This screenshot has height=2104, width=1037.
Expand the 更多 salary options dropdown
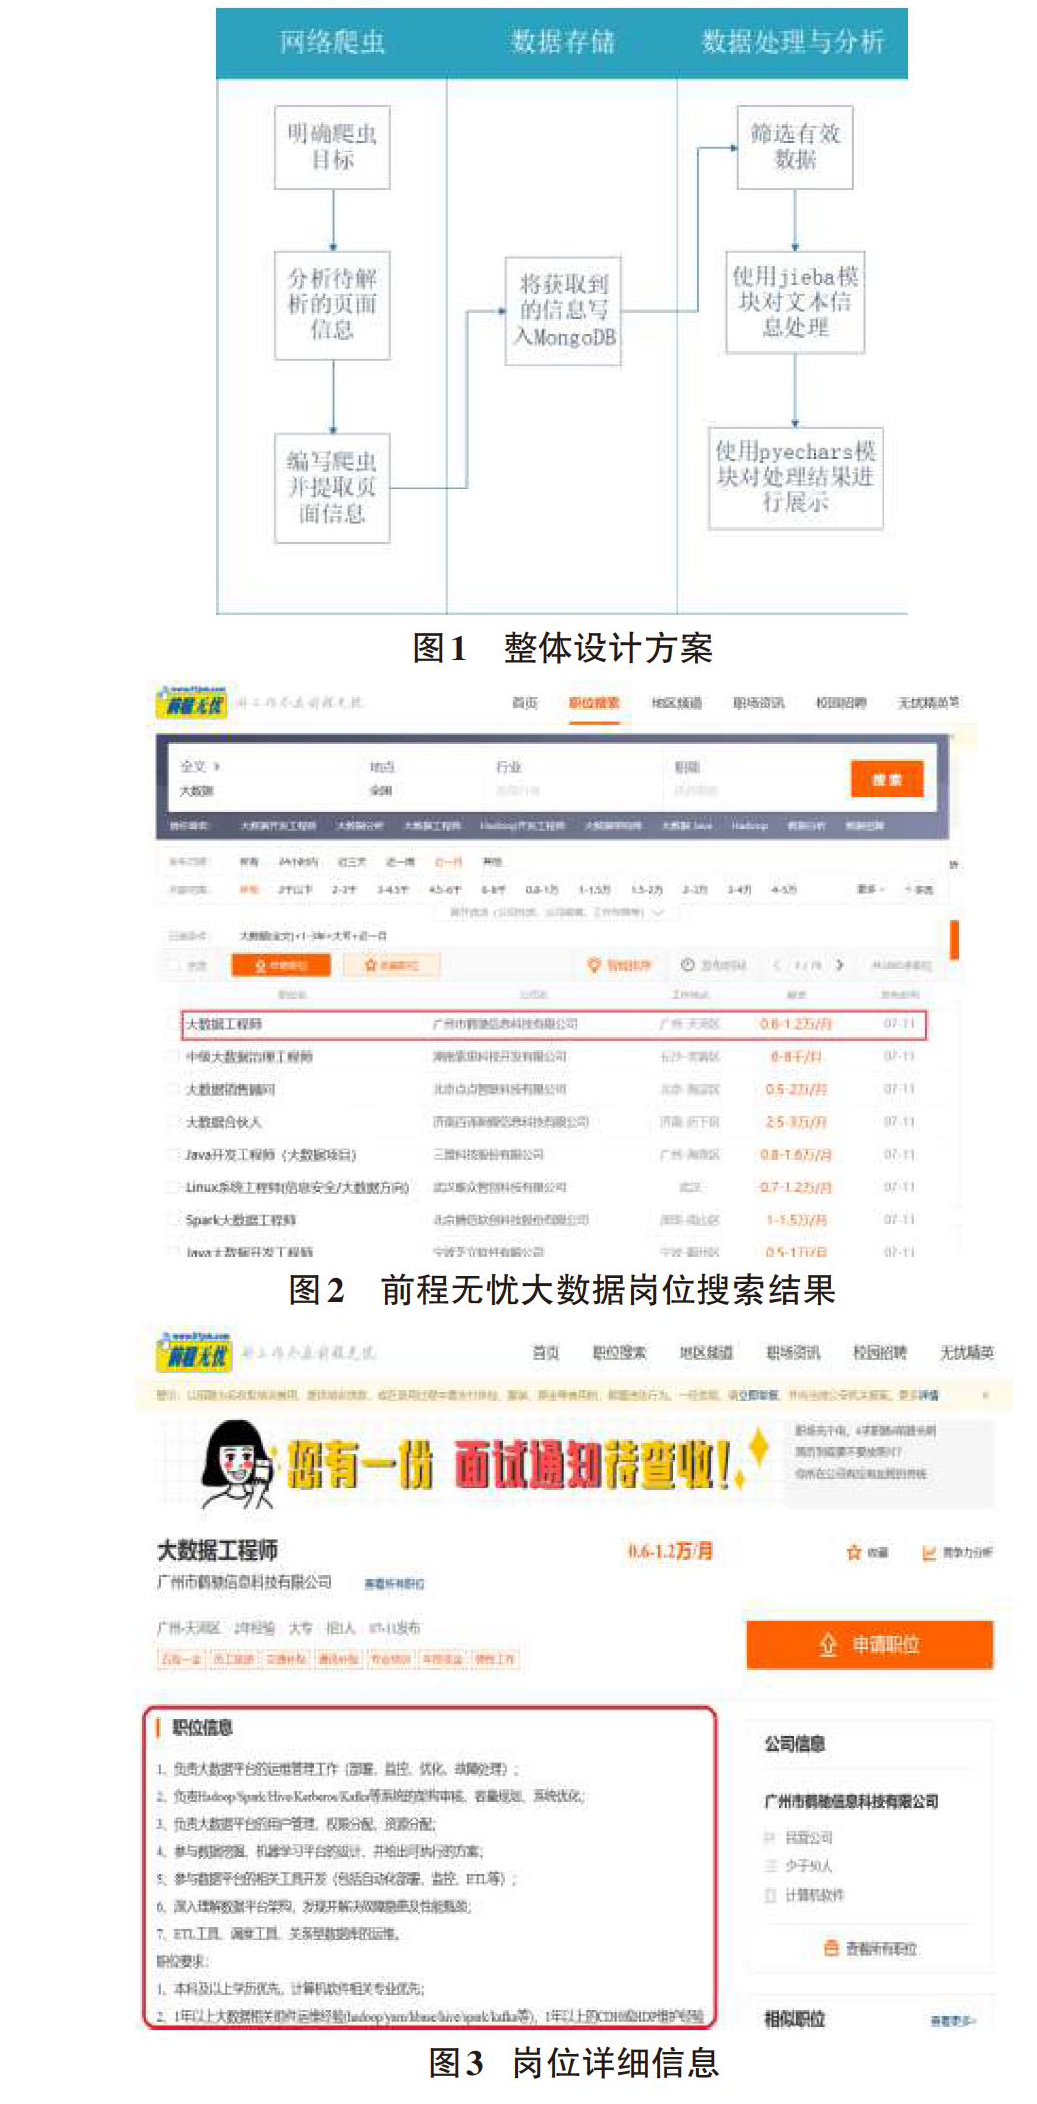871,889
